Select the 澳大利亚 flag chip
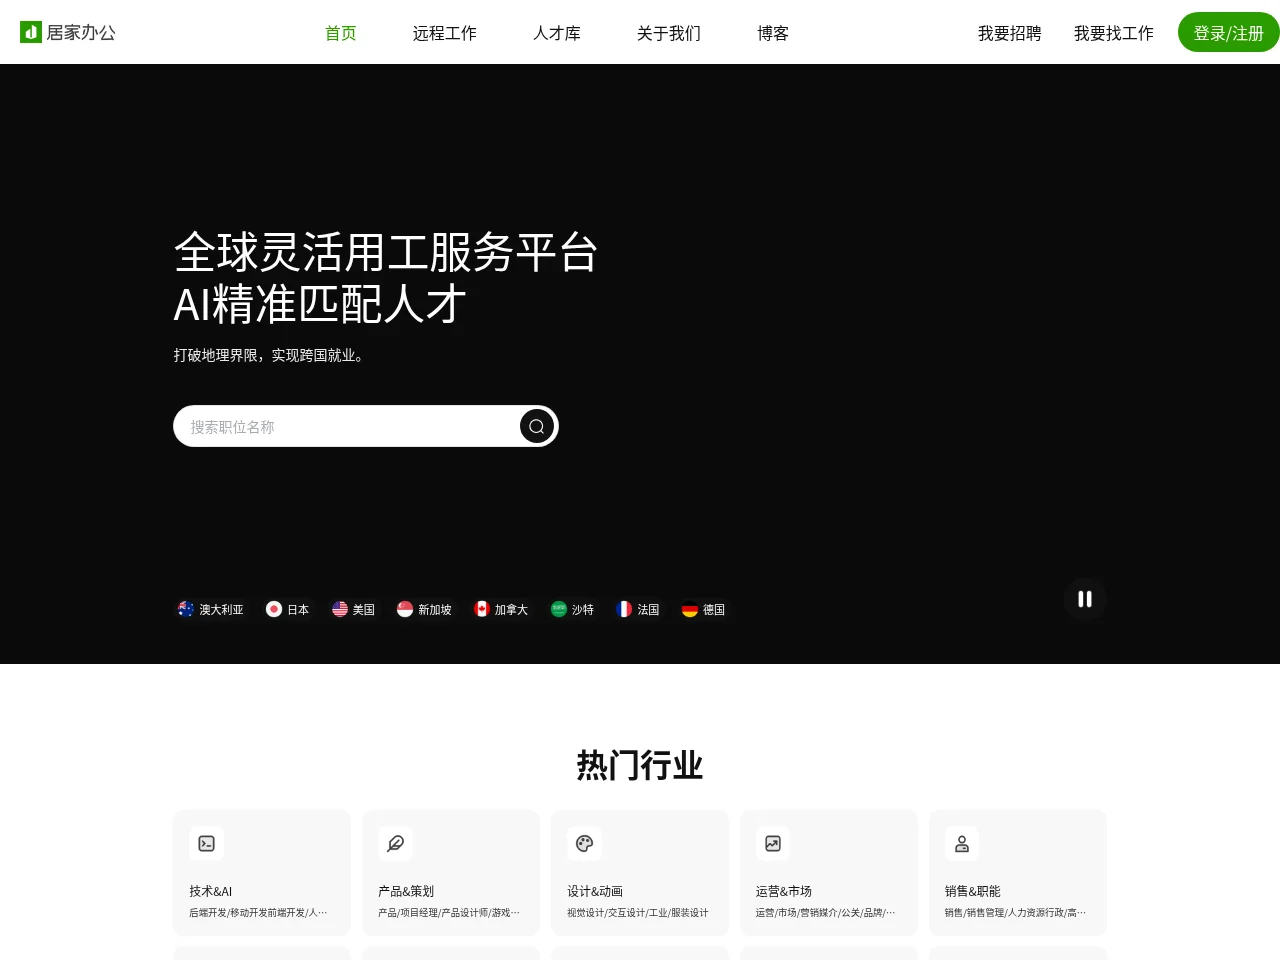This screenshot has width=1280, height=960. tap(211, 609)
